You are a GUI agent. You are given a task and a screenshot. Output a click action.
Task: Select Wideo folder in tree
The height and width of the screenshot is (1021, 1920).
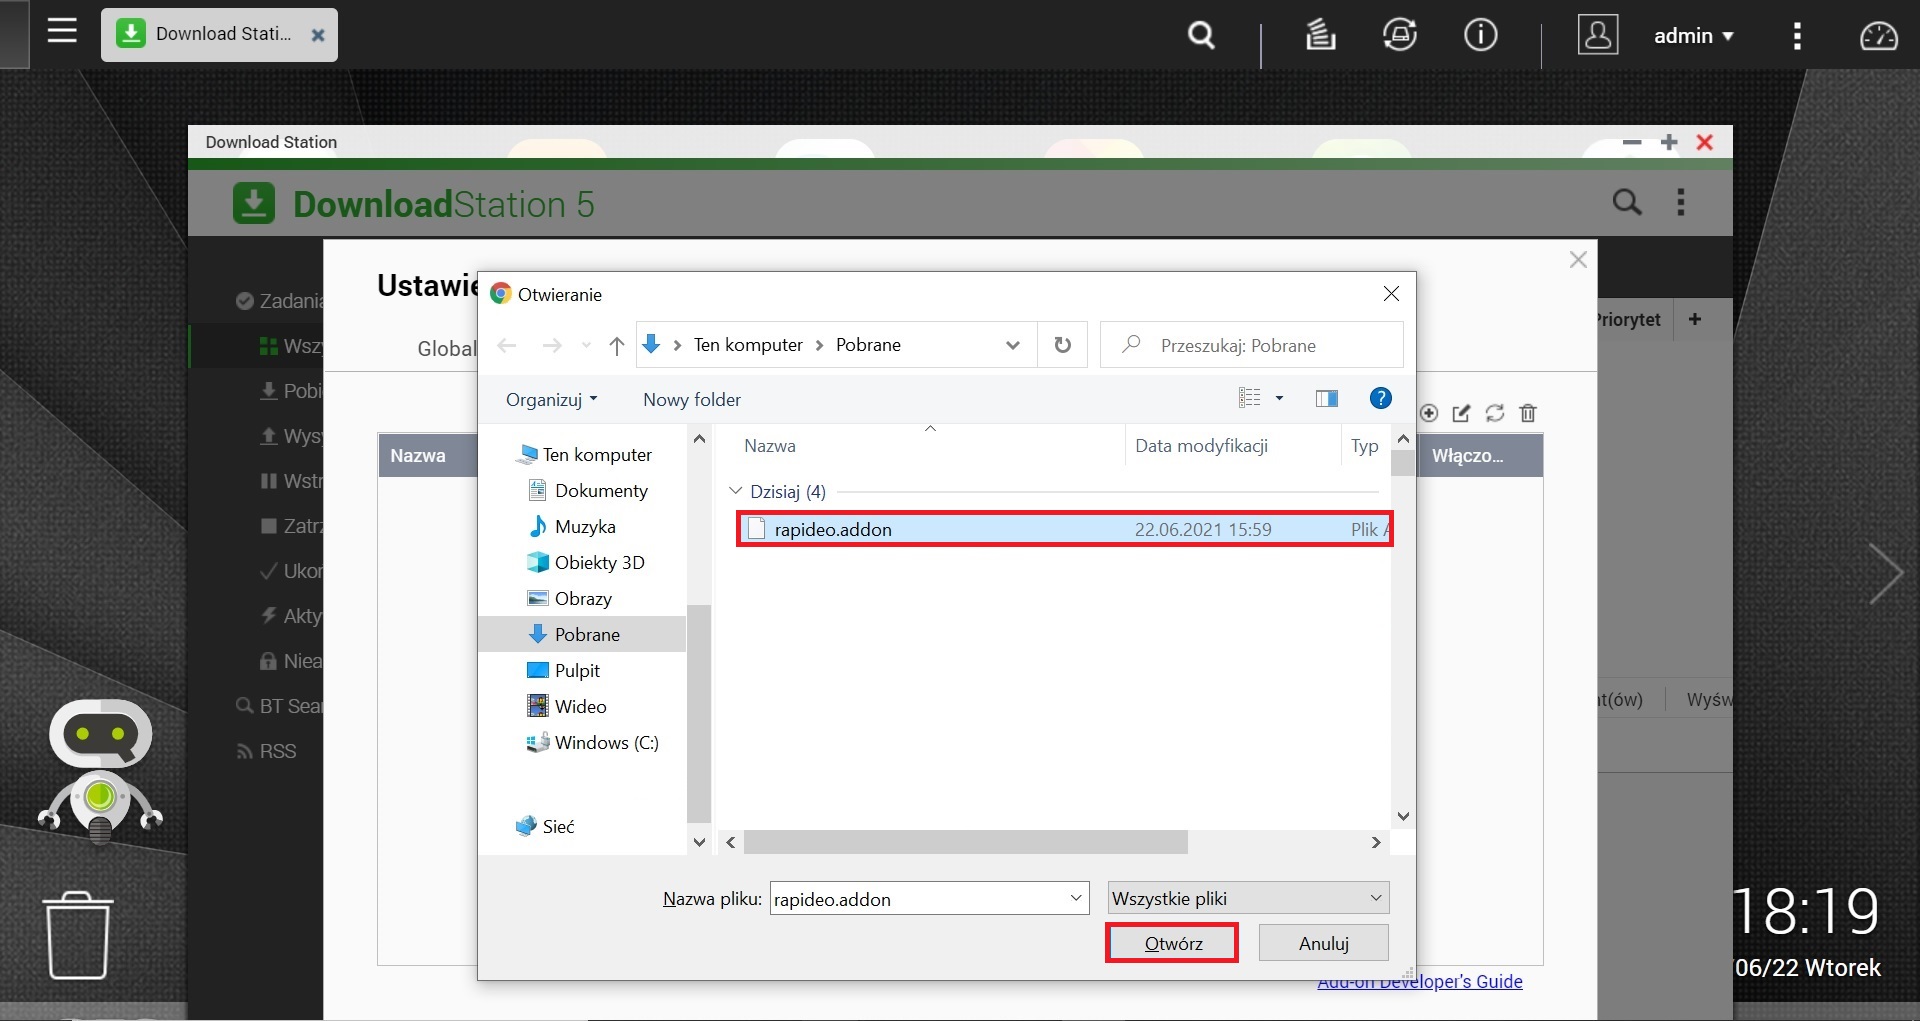tap(567, 707)
